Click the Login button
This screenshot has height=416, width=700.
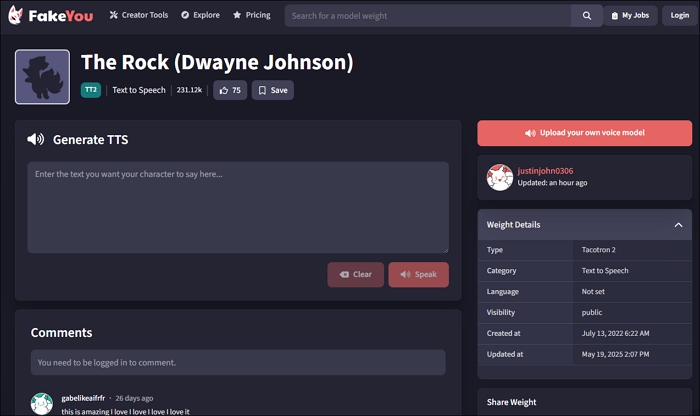coord(679,16)
